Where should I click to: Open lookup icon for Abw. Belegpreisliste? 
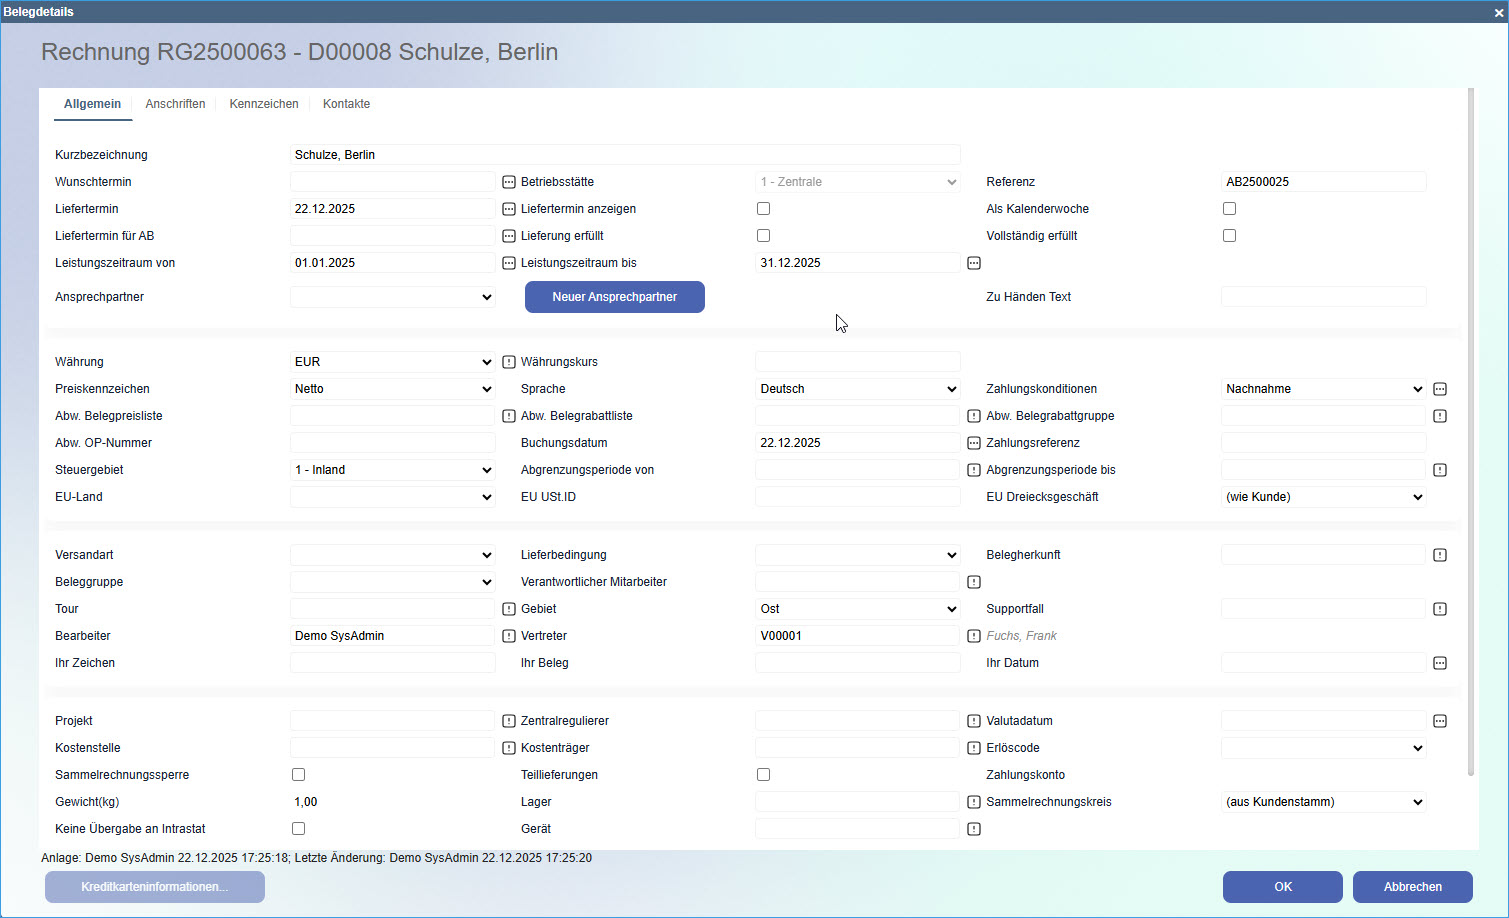coord(508,416)
